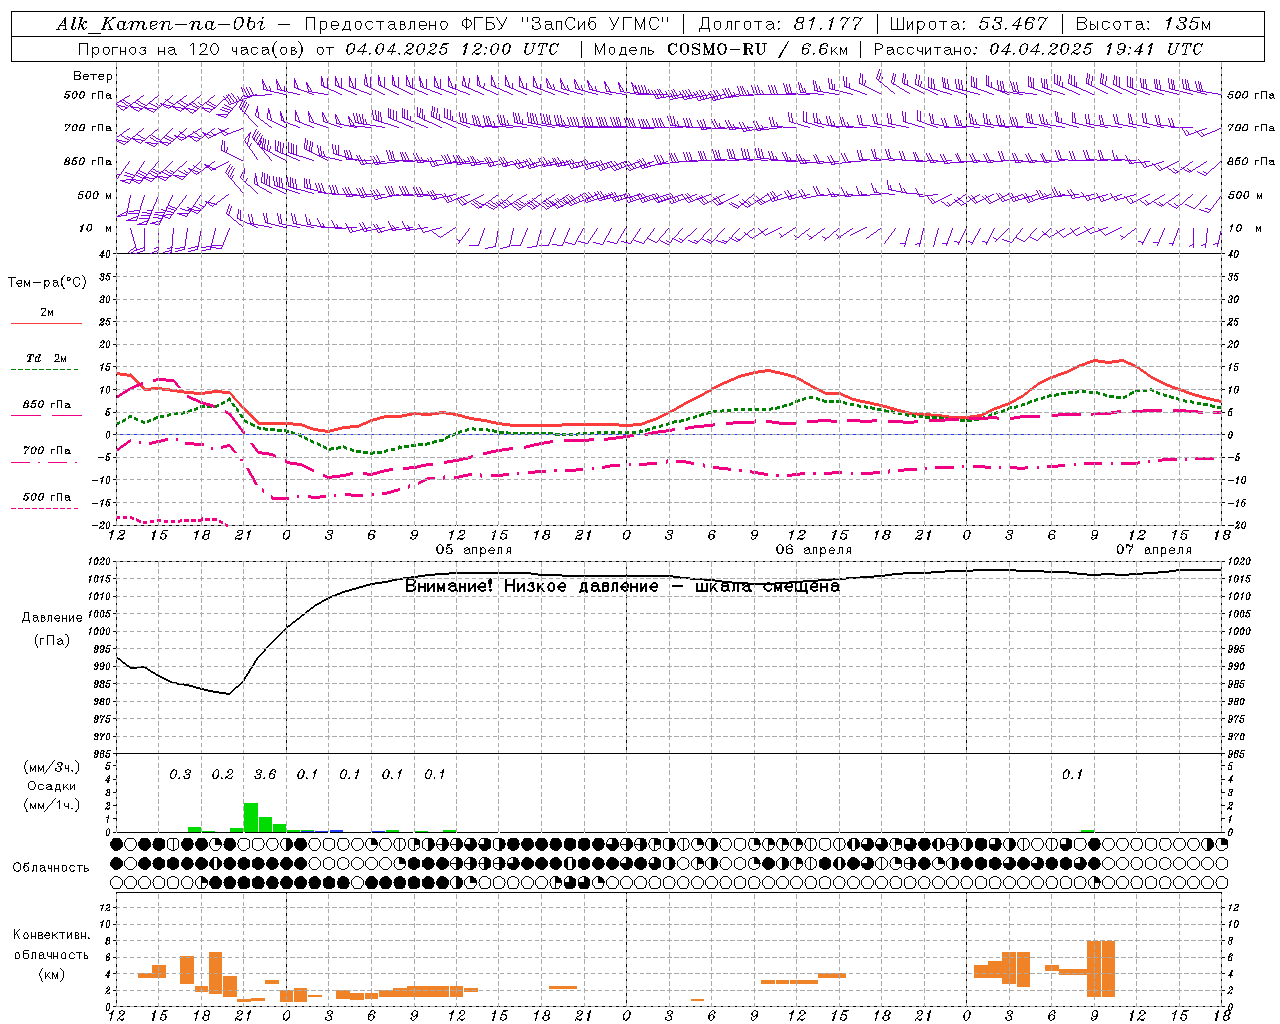This screenshot has height=1024, width=1280.
Task: Click the 07 апреля date label
Action: coord(1154,550)
